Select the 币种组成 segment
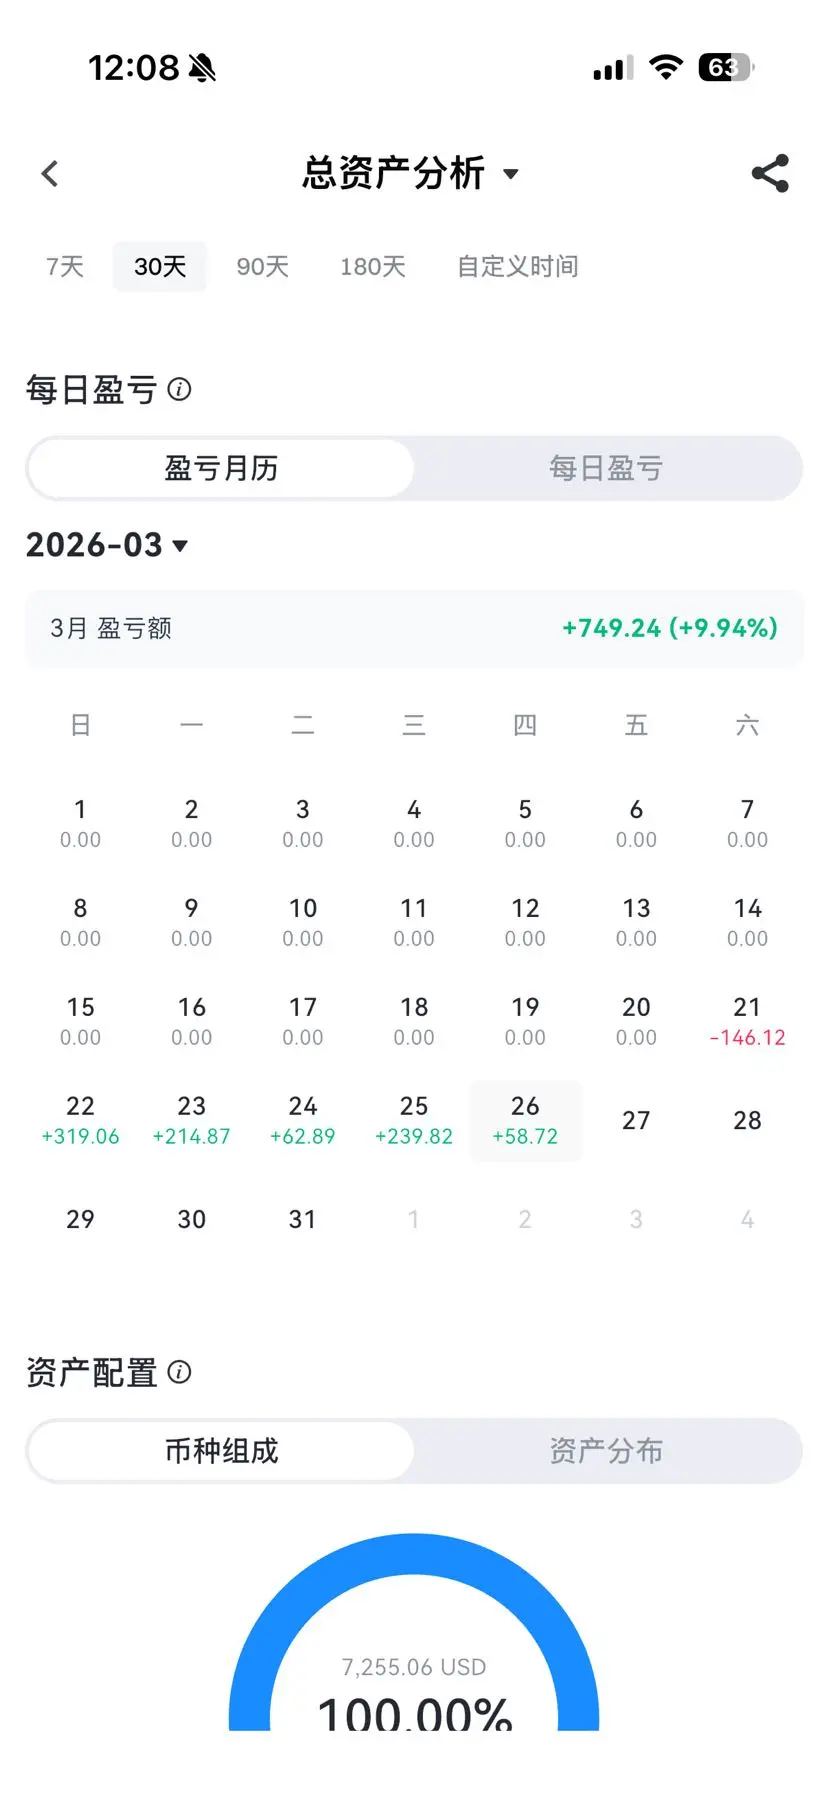The width and height of the screenshot is (828, 1801). (x=221, y=1451)
